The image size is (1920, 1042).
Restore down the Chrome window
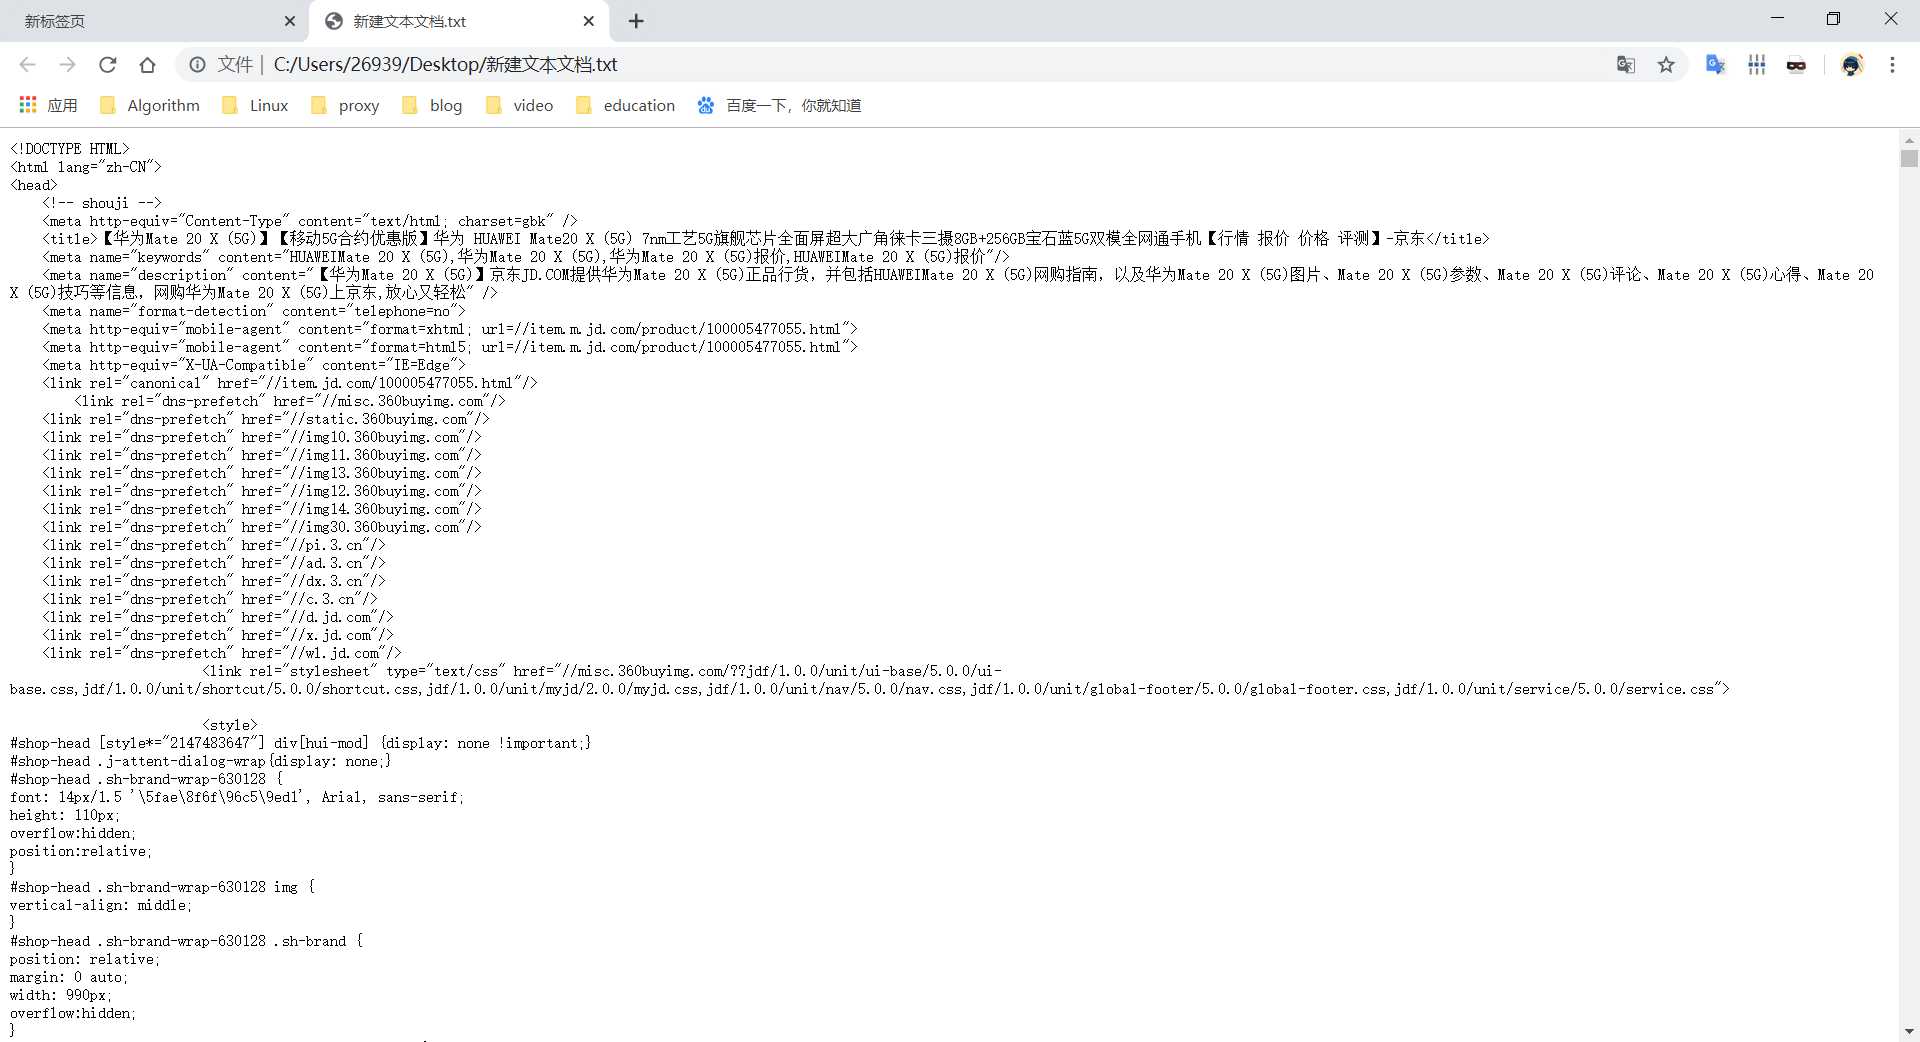[x=1833, y=19]
